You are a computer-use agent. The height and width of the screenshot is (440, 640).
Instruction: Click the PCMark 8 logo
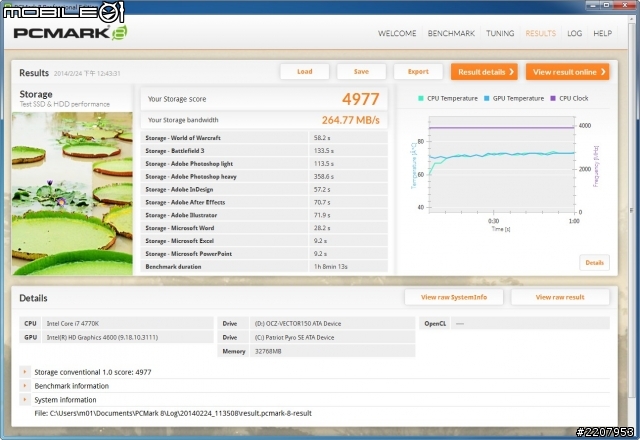[x=70, y=33]
